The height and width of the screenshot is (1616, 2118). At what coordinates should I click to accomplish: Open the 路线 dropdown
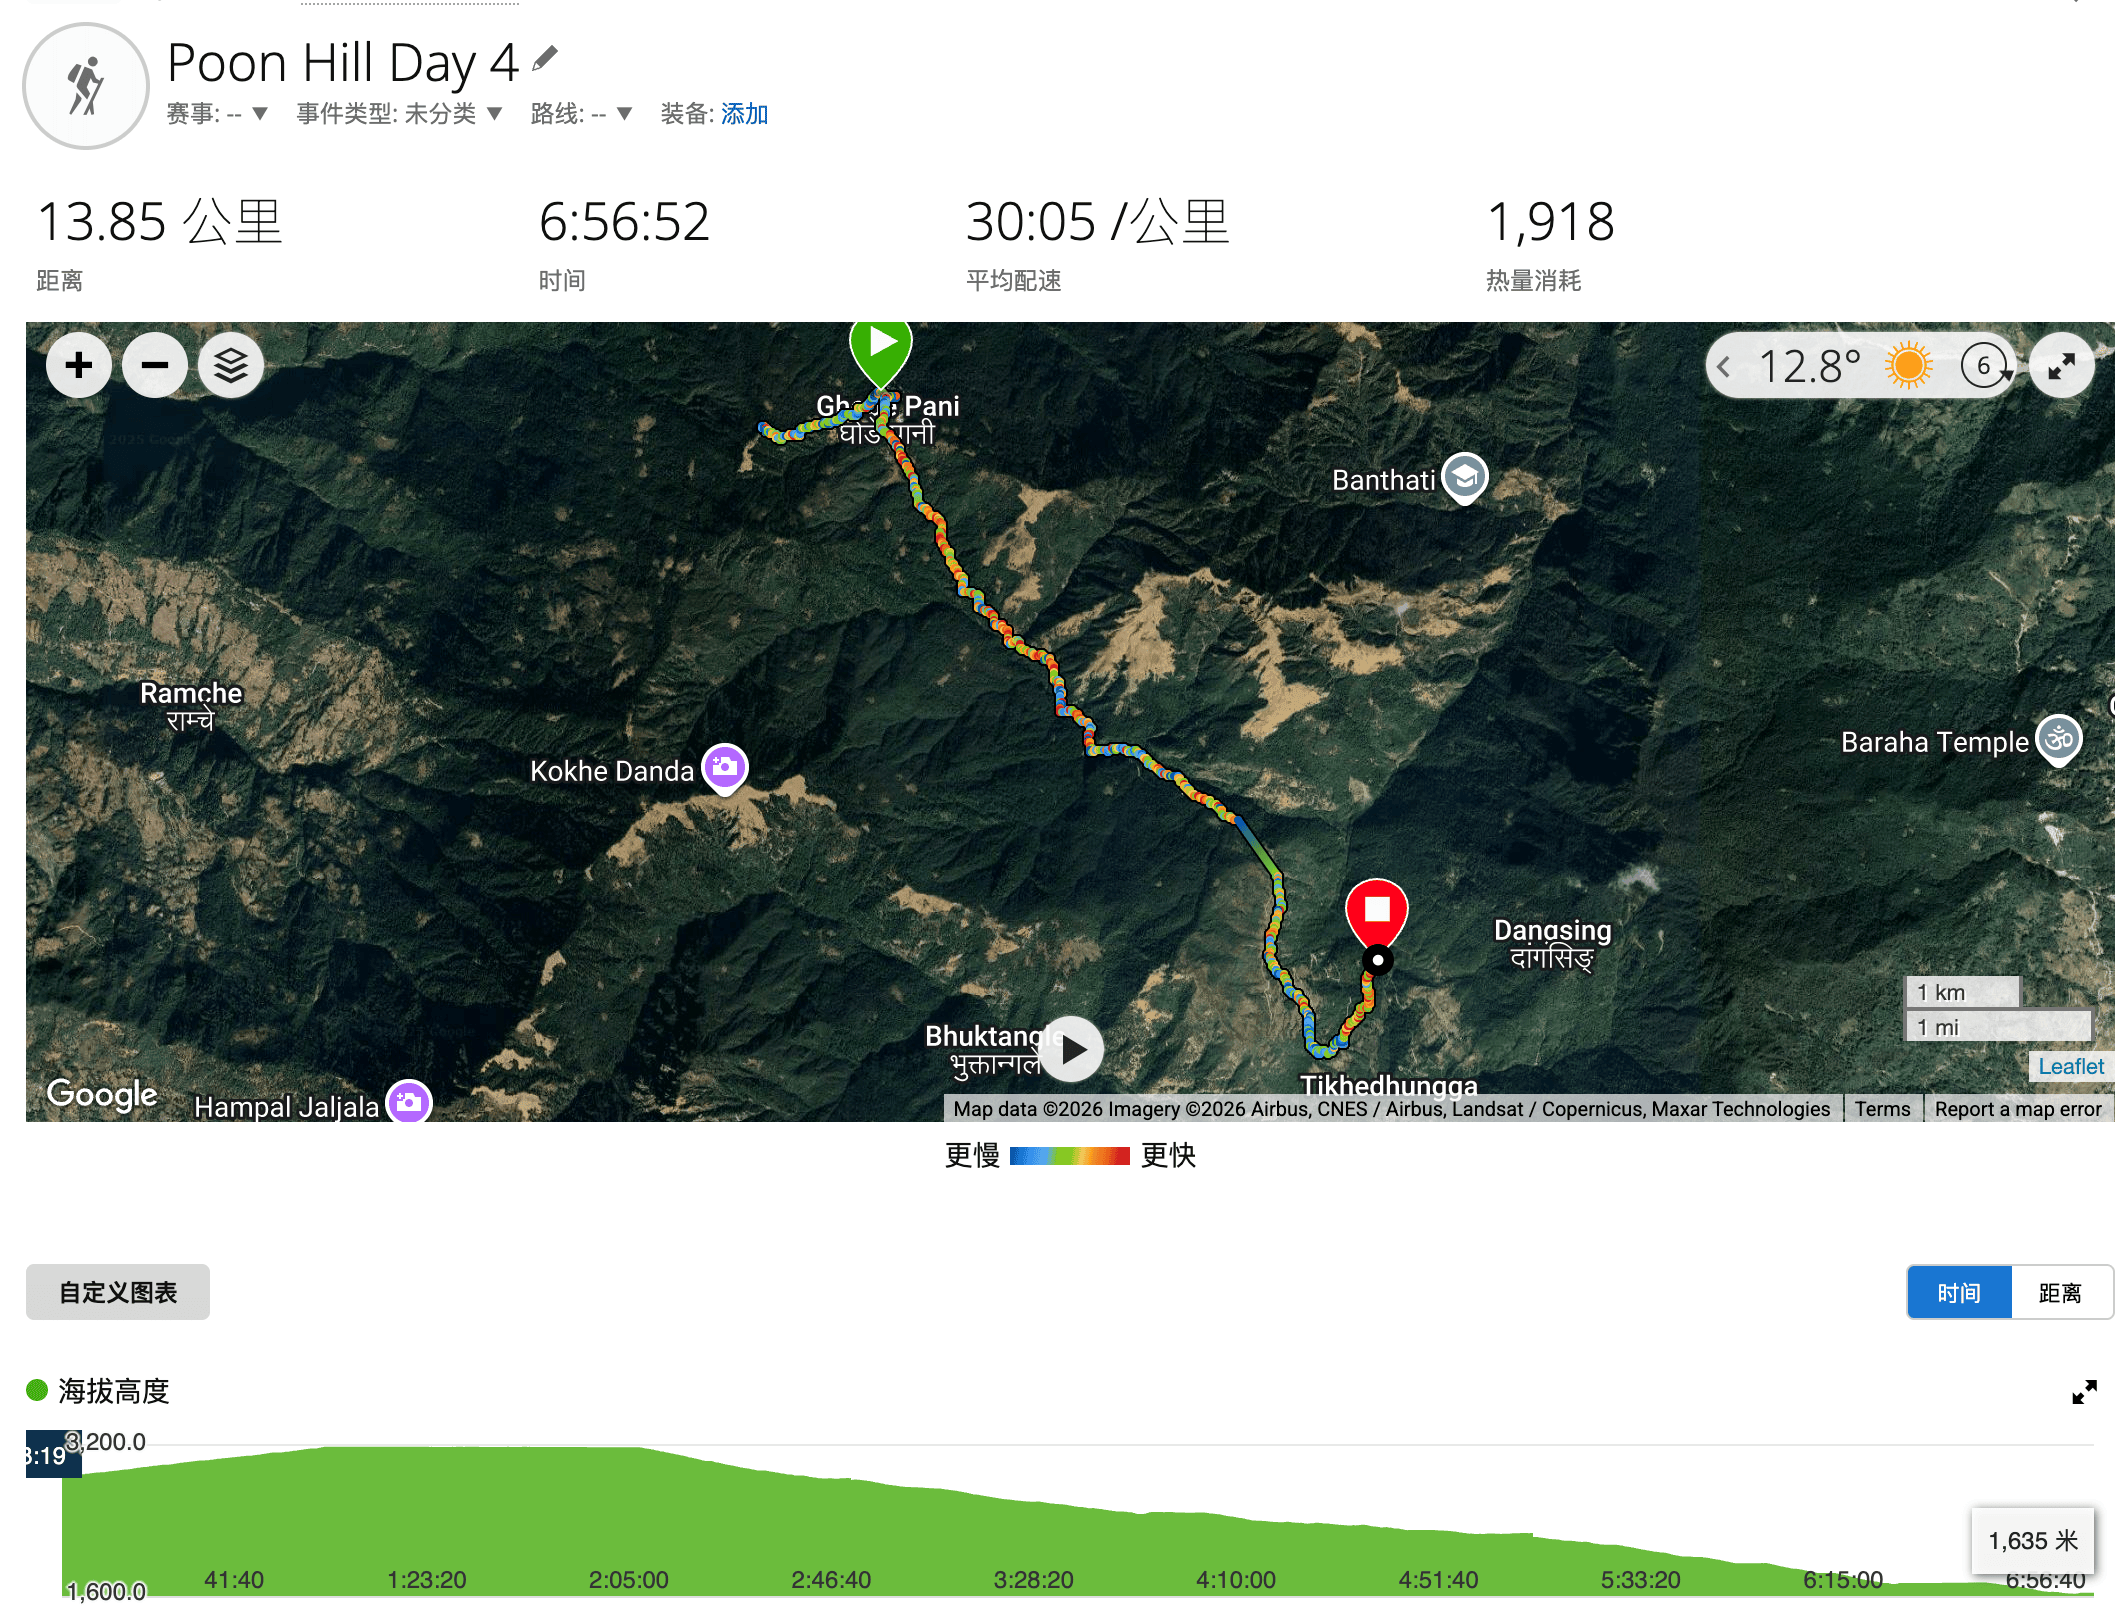coord(581,114)
